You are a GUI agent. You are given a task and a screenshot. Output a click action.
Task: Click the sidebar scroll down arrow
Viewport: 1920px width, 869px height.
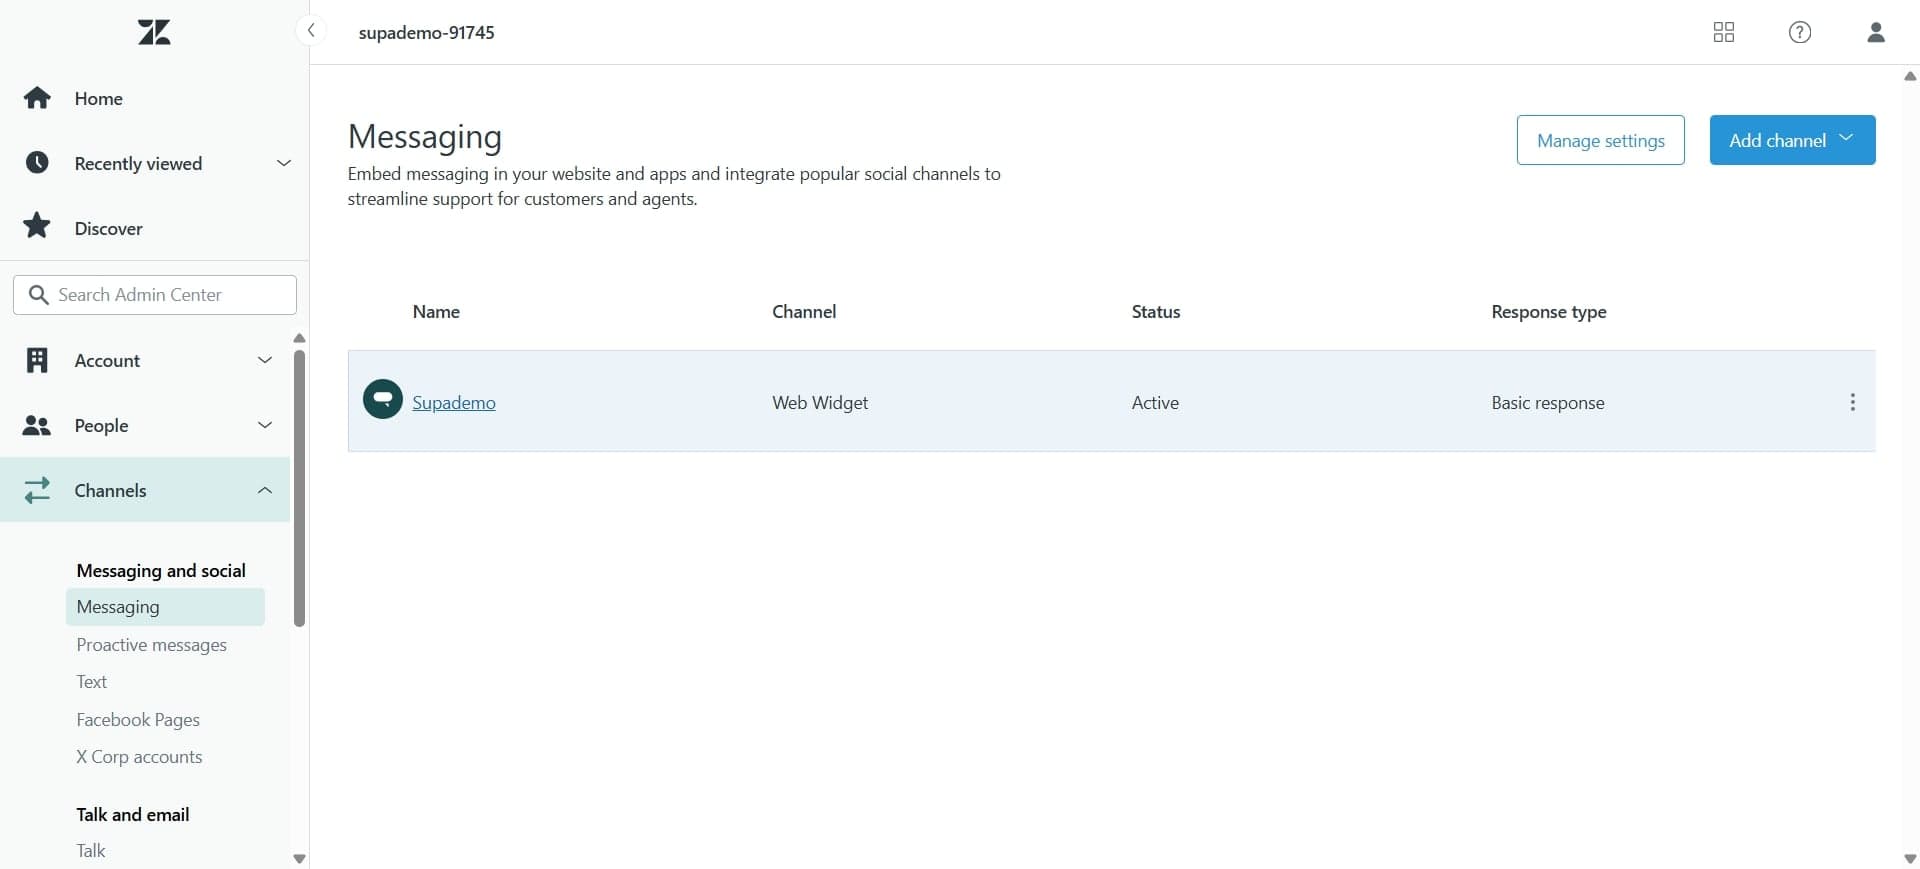(x=299, y=858)
